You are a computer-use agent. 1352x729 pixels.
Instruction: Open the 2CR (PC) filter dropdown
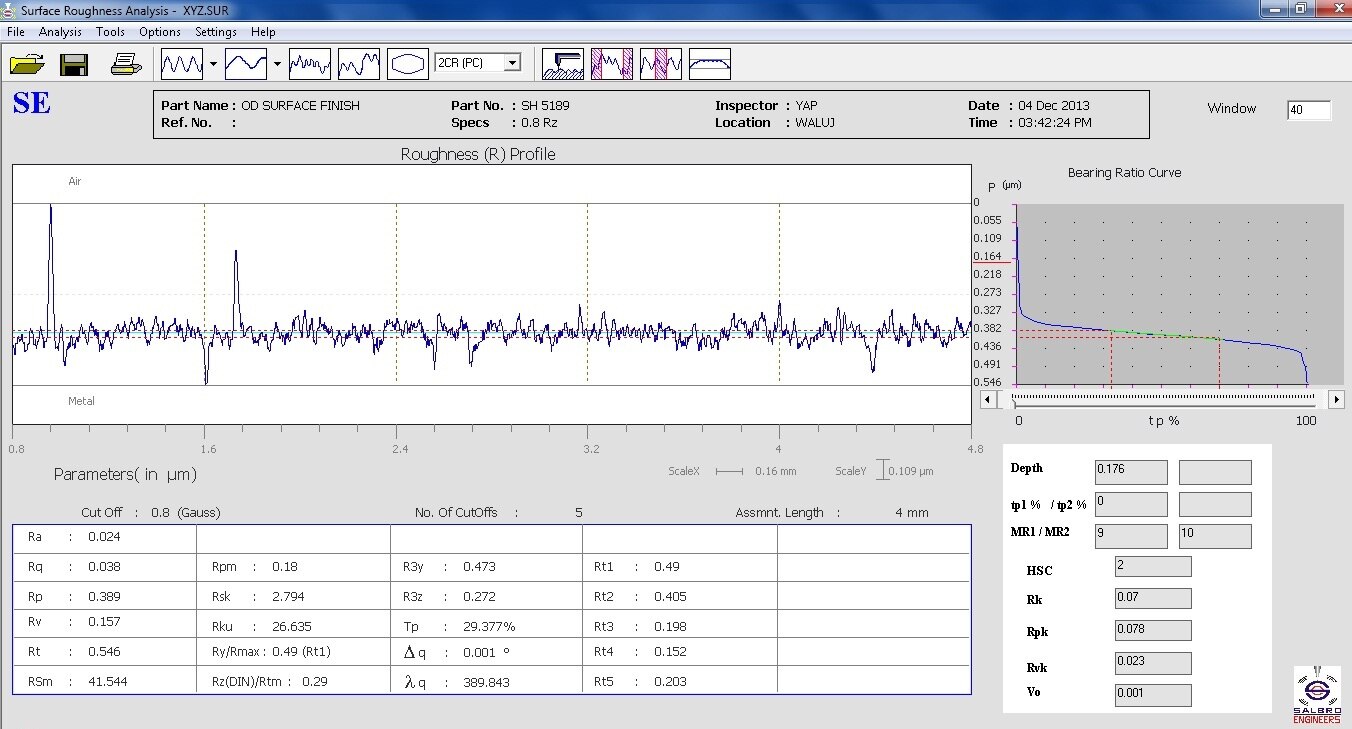click(512, 63)
